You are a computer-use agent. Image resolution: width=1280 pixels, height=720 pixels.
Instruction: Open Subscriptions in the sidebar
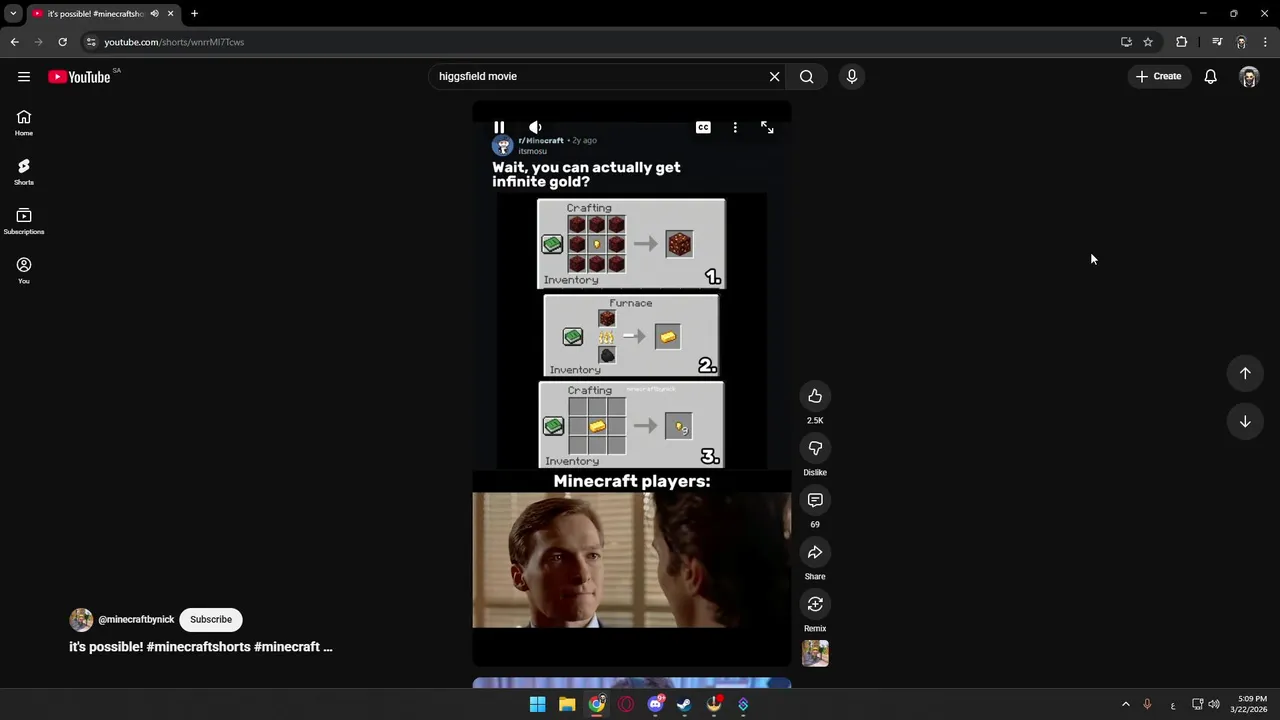24,221
